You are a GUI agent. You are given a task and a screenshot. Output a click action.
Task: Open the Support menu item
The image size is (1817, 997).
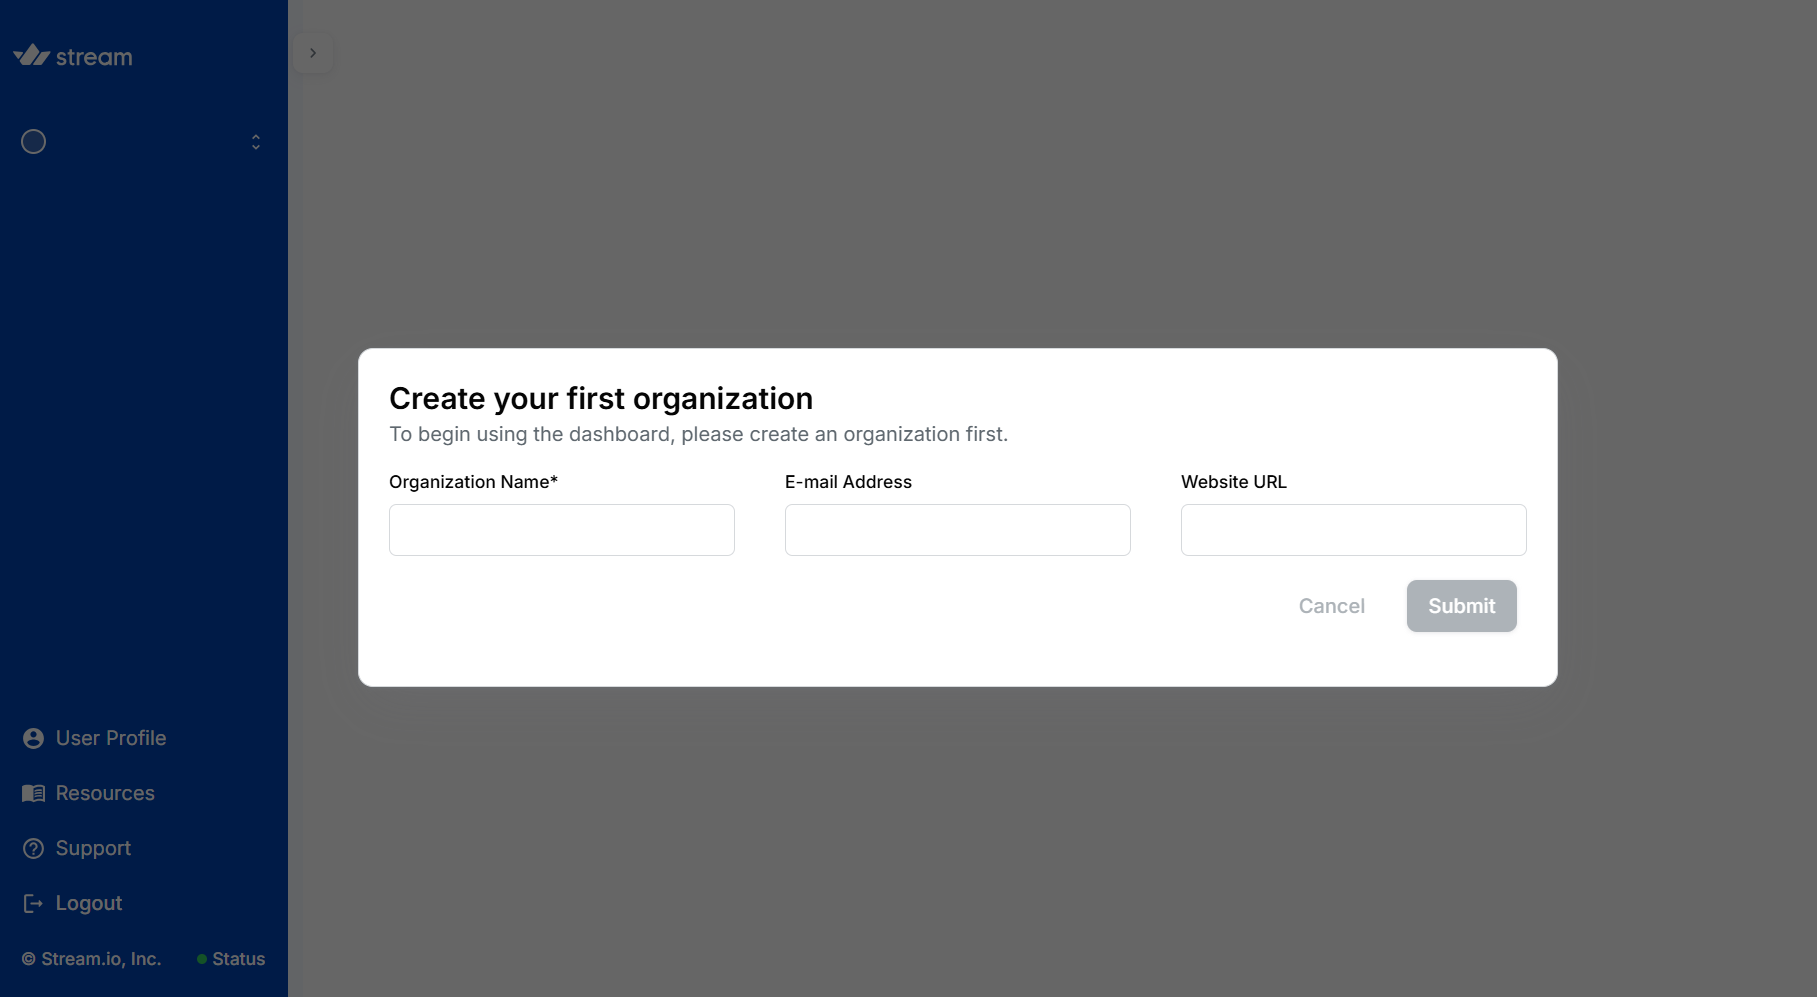pos(93,848)
